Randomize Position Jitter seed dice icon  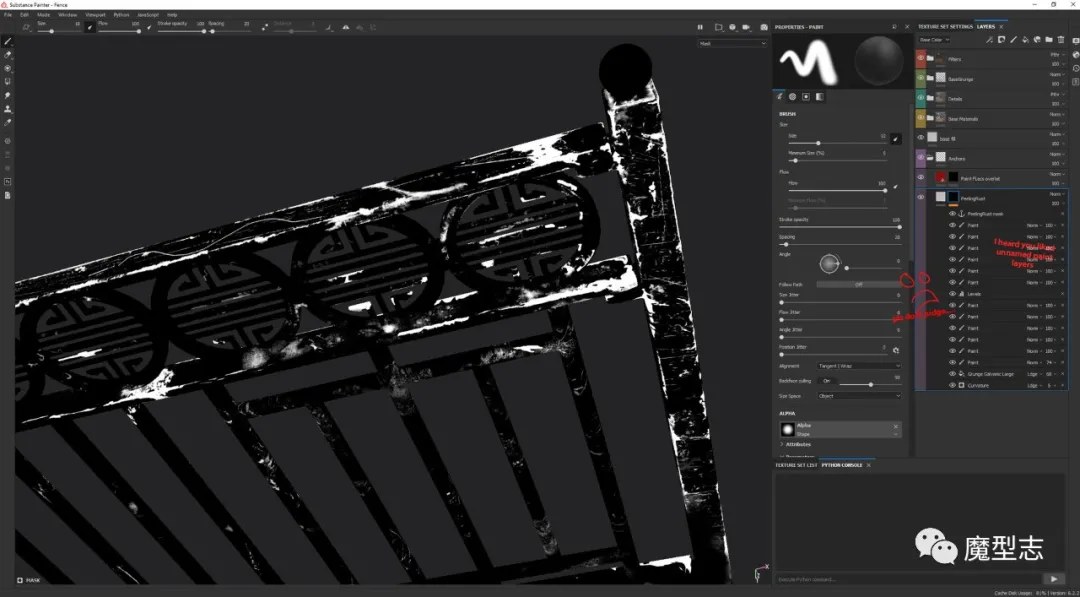[896, 350]
